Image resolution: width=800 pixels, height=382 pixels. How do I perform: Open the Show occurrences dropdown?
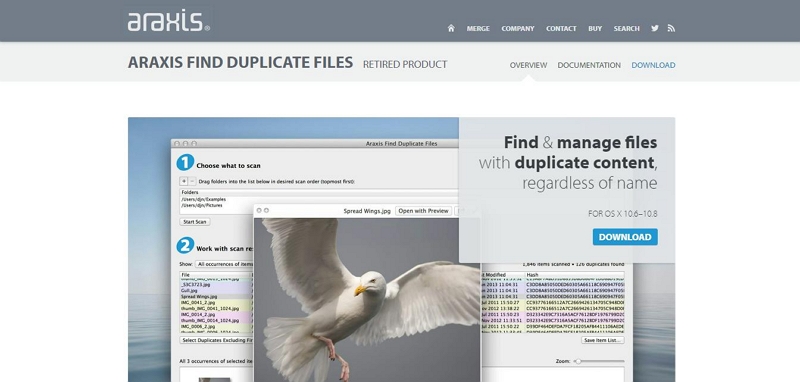tap(224, 264)
